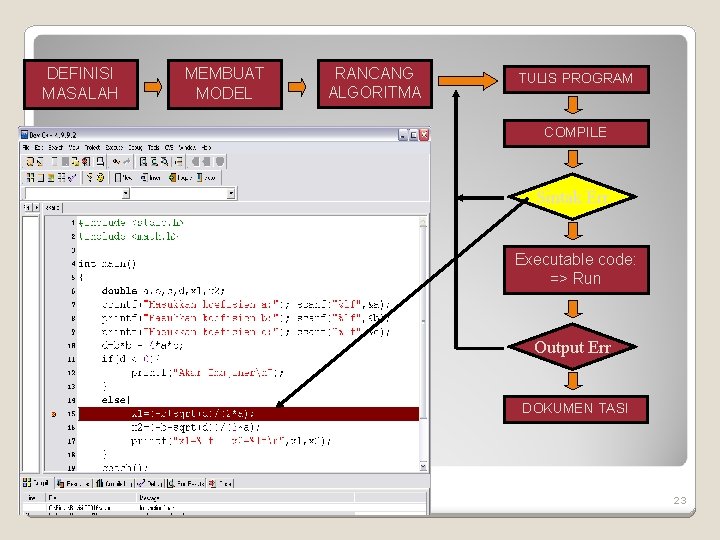
Task: Click the left tab-scroll arrow above editor
Action: 27,208
